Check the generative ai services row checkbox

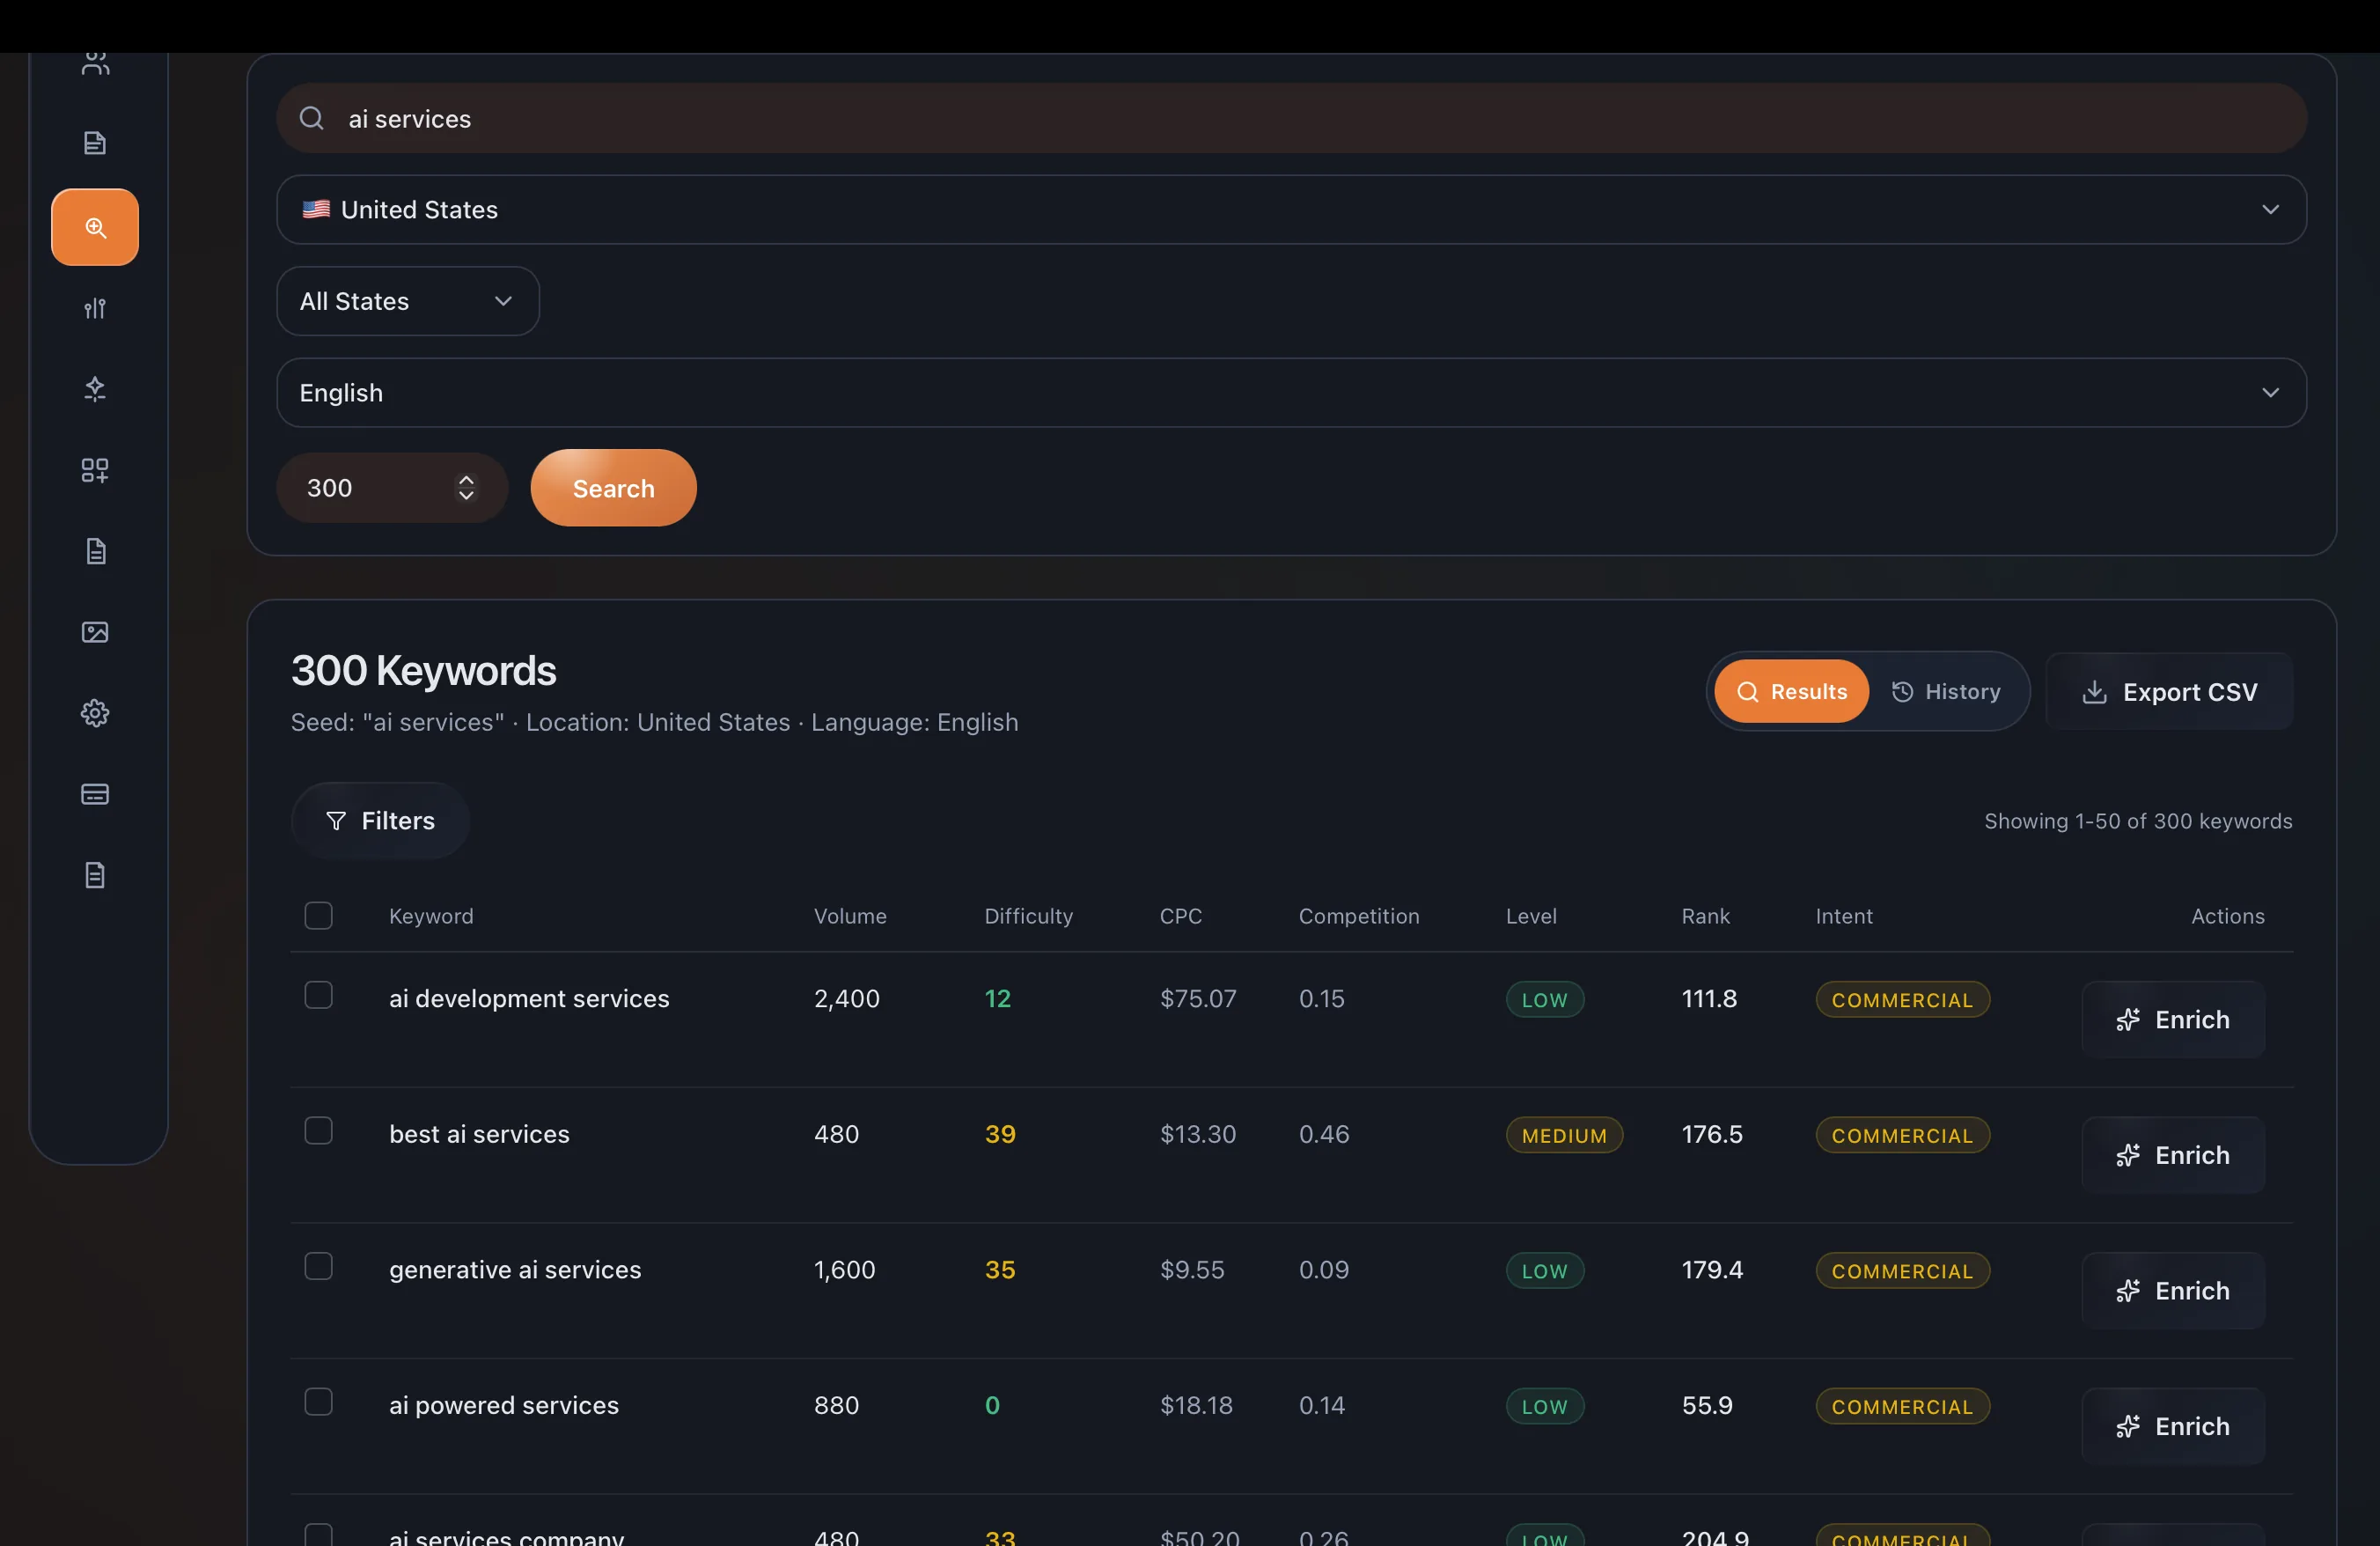(x=318, y=1266)
